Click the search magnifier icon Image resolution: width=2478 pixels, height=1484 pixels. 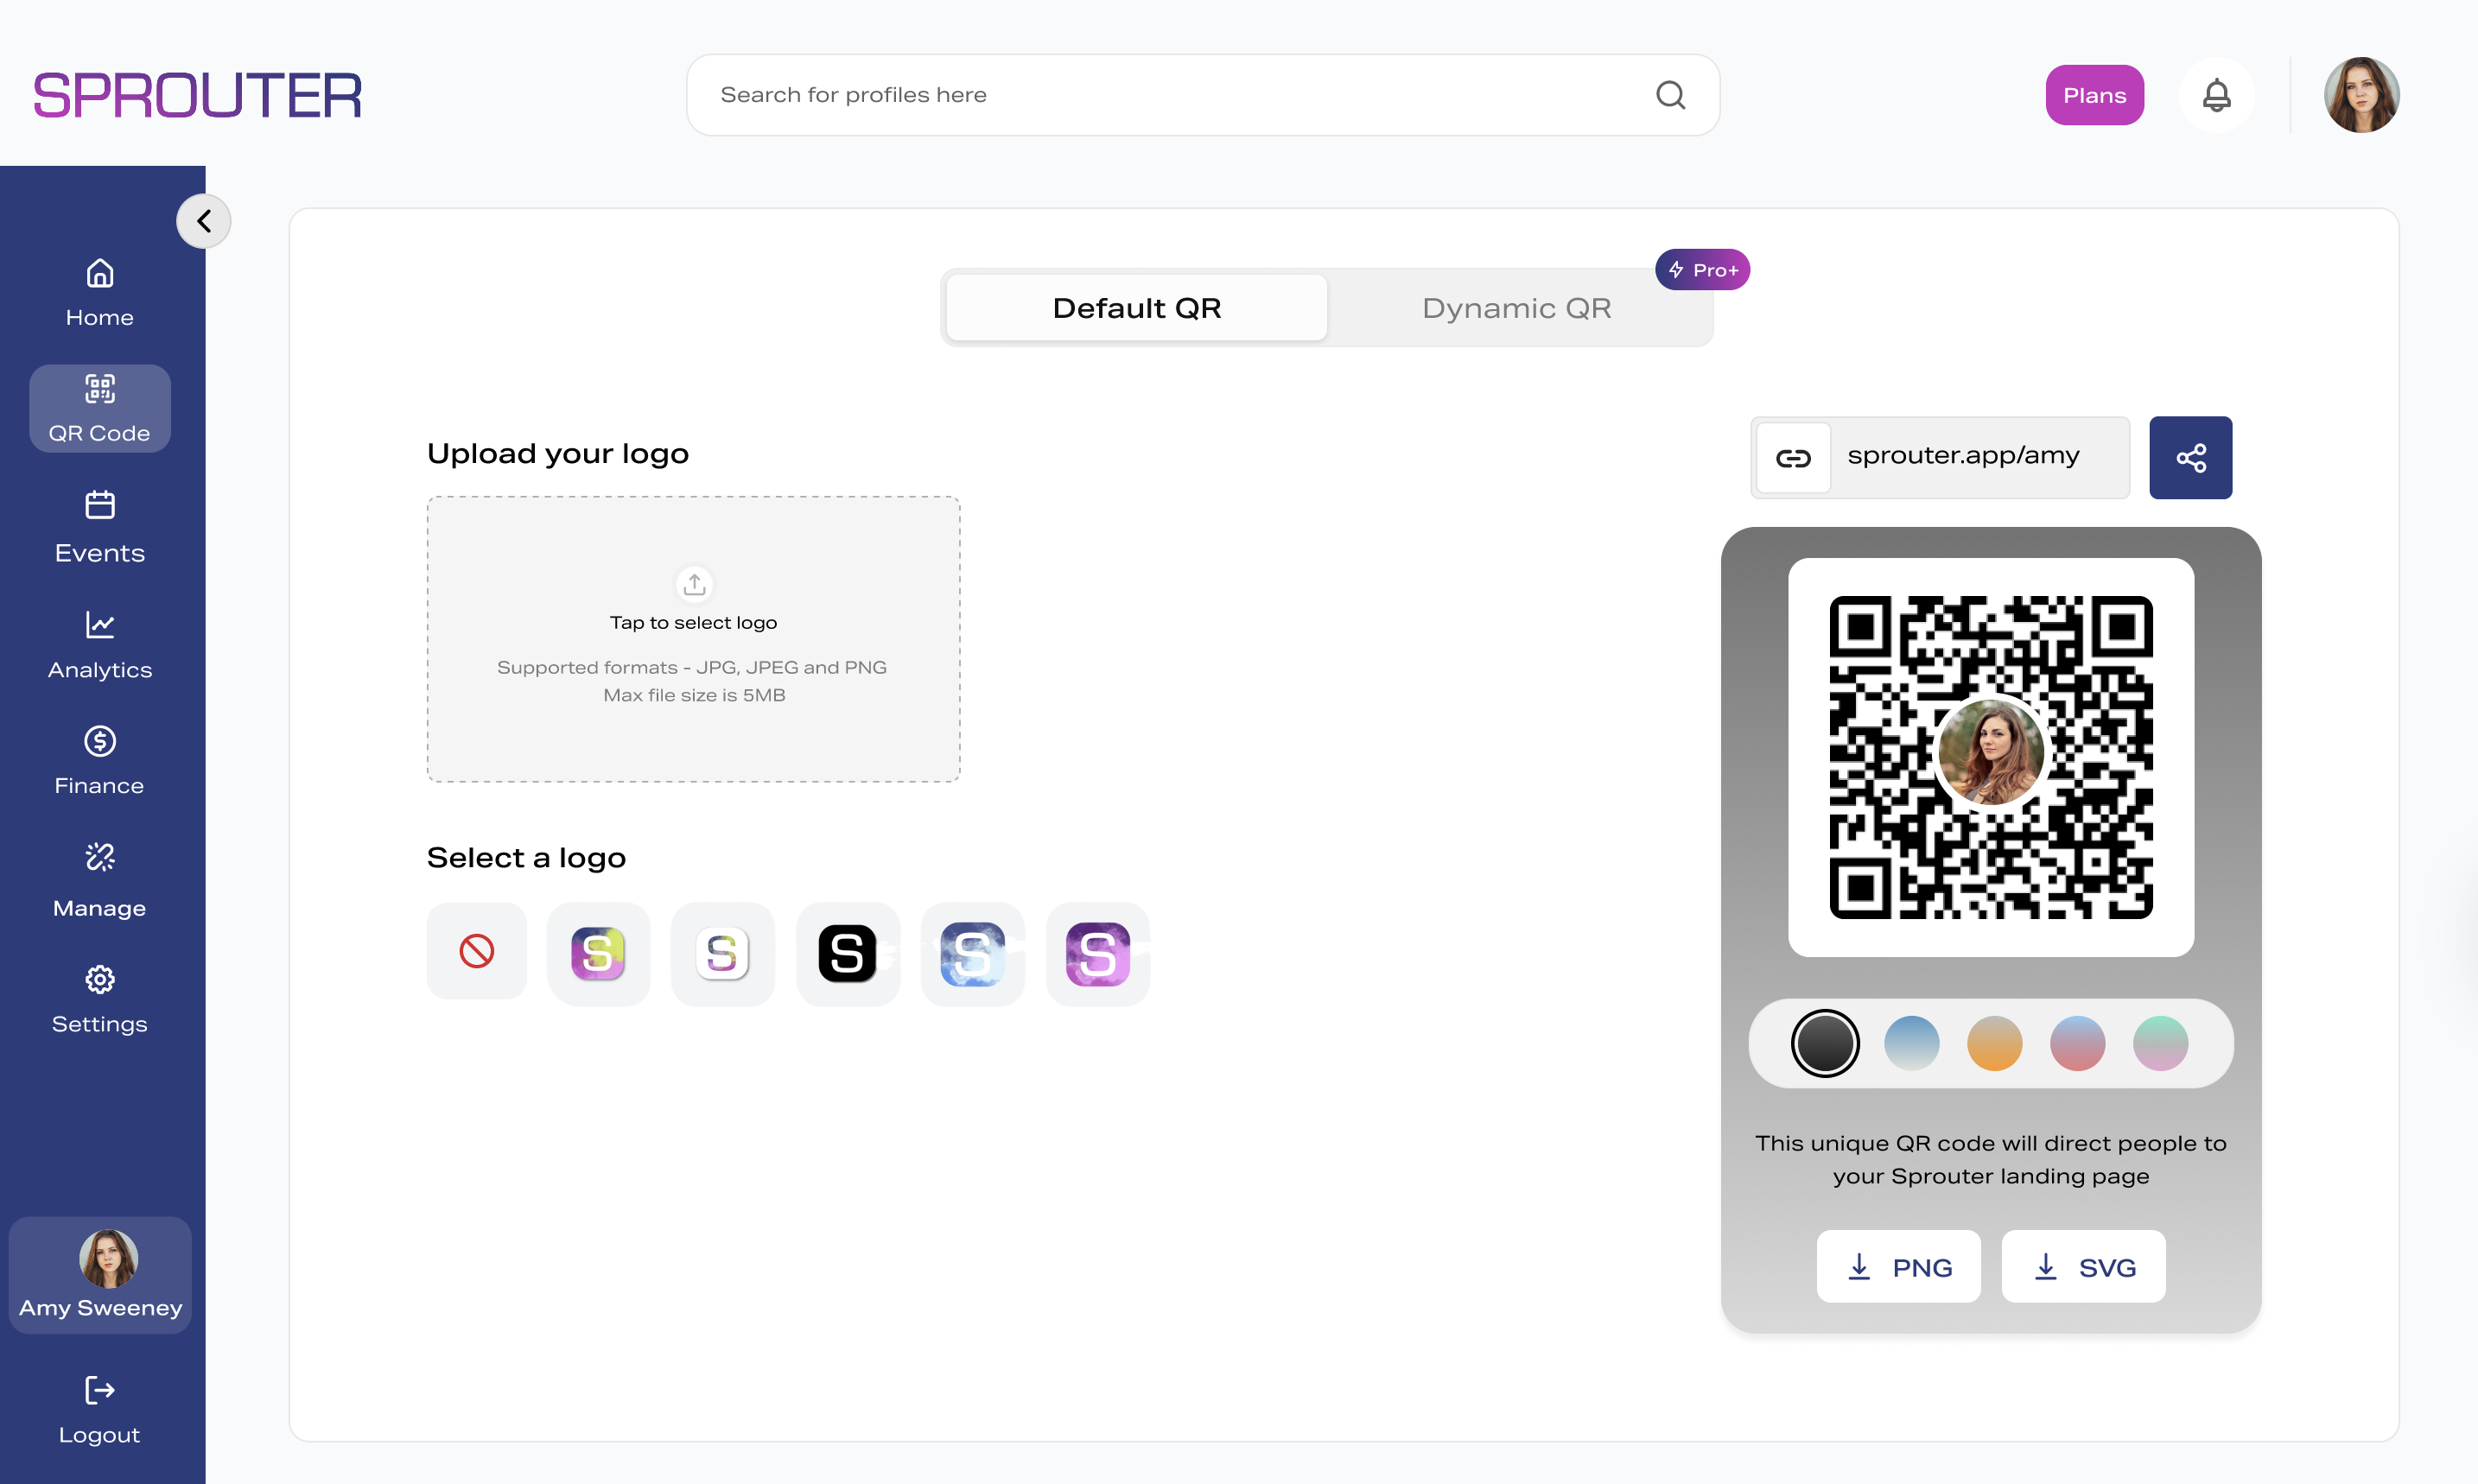pos(1670,94)
